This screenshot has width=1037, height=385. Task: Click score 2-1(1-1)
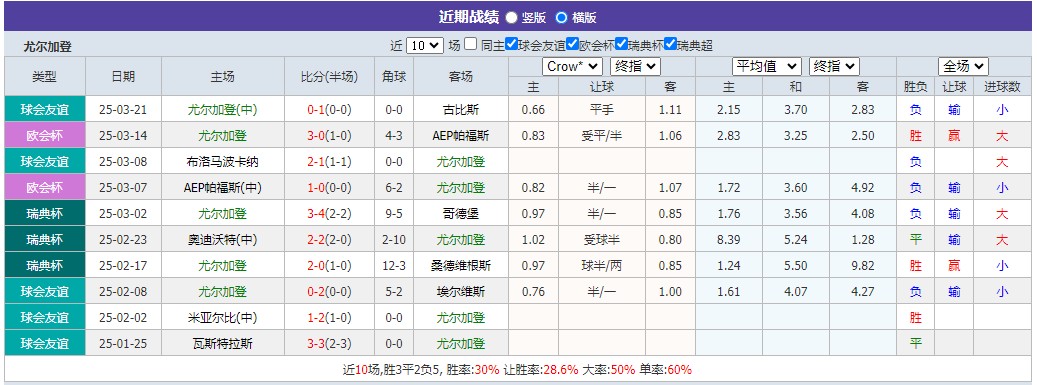329,161
